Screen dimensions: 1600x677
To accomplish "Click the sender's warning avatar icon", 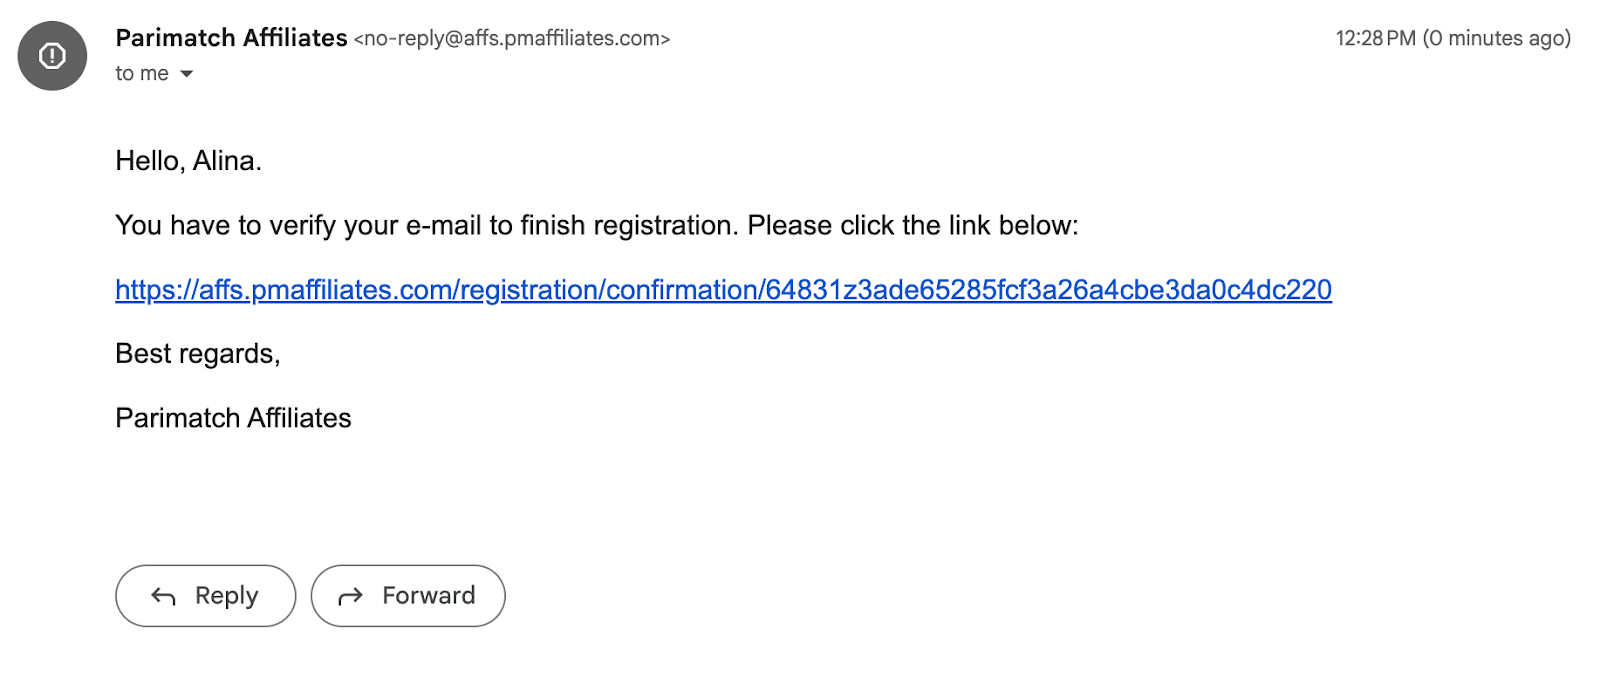I will click(52, 56).
